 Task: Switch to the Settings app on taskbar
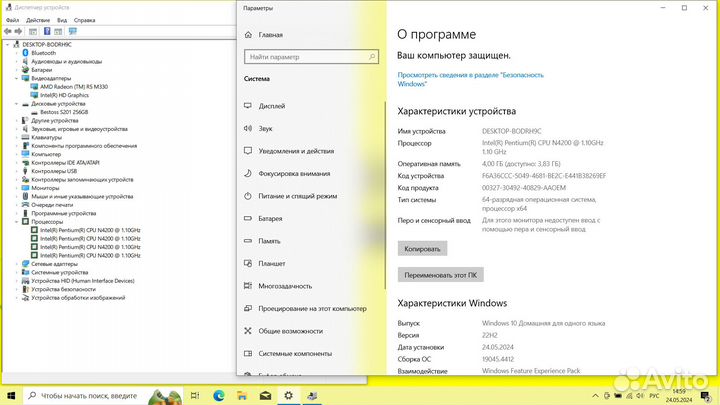click(x=288, y=395)
